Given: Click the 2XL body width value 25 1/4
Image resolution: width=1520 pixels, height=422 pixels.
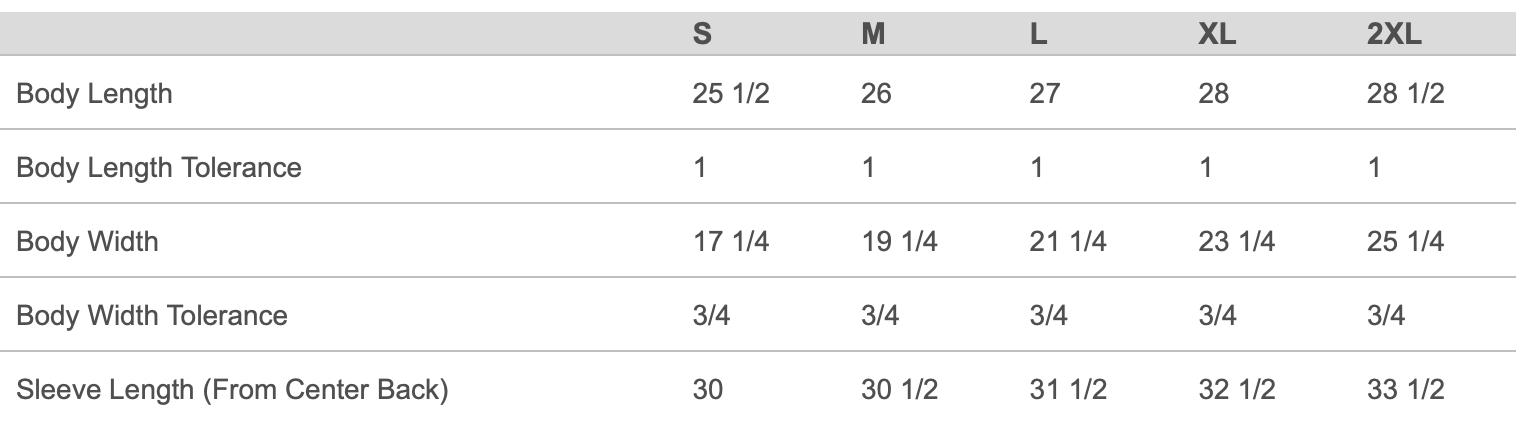Looking at the screenshot, I should 1405,241.
